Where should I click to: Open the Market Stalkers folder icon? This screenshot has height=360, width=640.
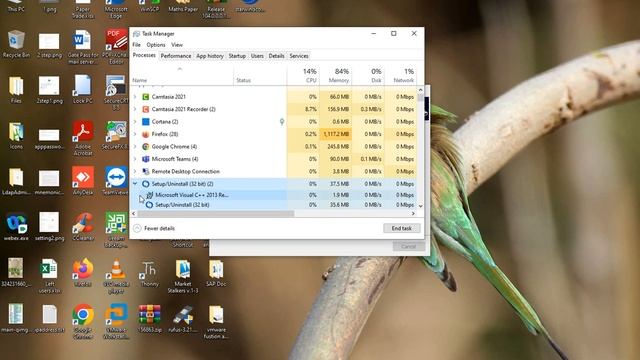(x=182, y=269)
